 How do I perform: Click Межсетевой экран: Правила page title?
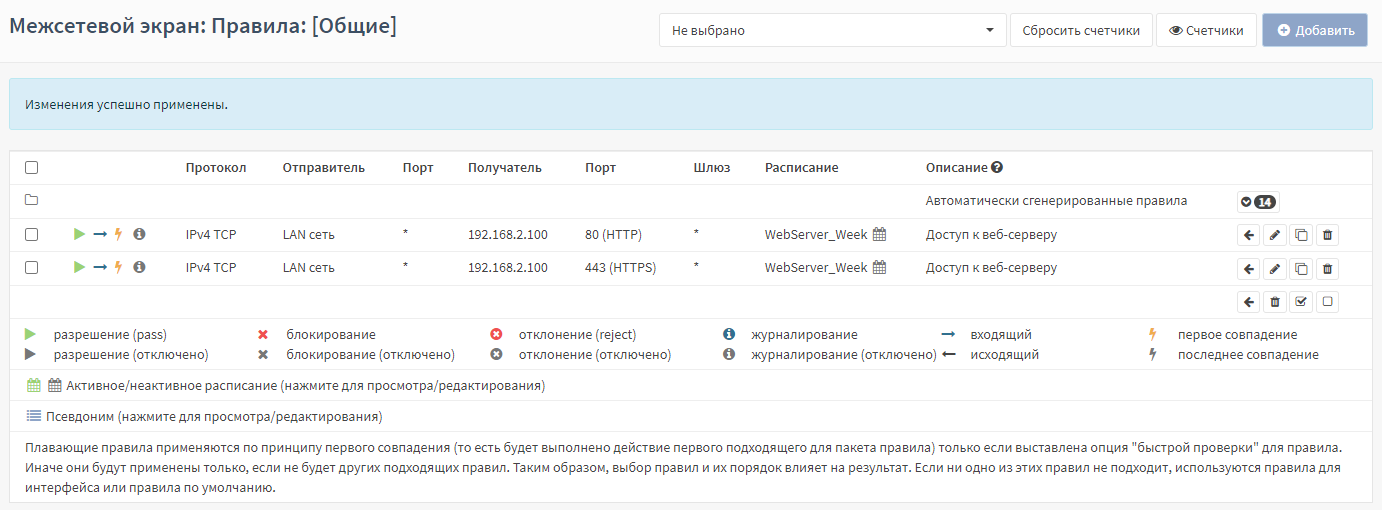pyautogui.click(x=203, y=26)
